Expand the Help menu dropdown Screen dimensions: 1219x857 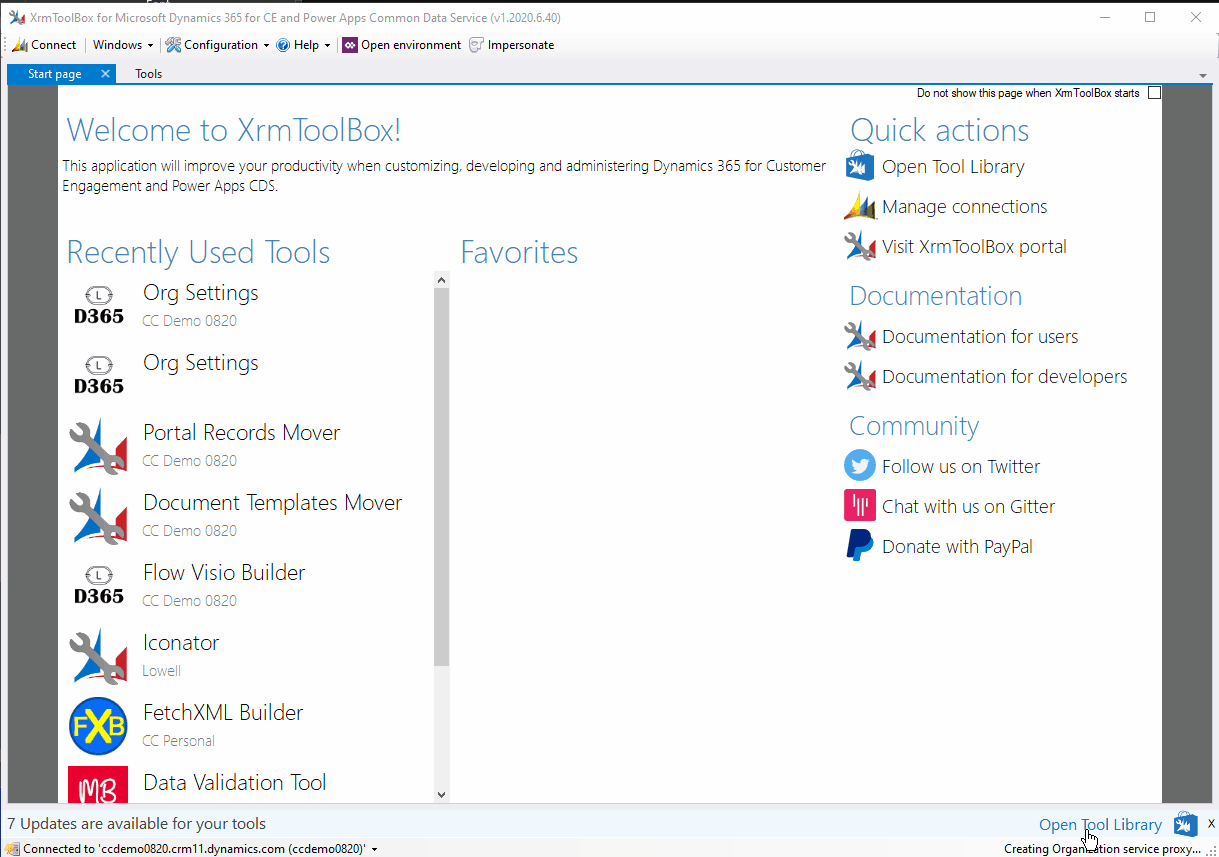coord(303,45)
